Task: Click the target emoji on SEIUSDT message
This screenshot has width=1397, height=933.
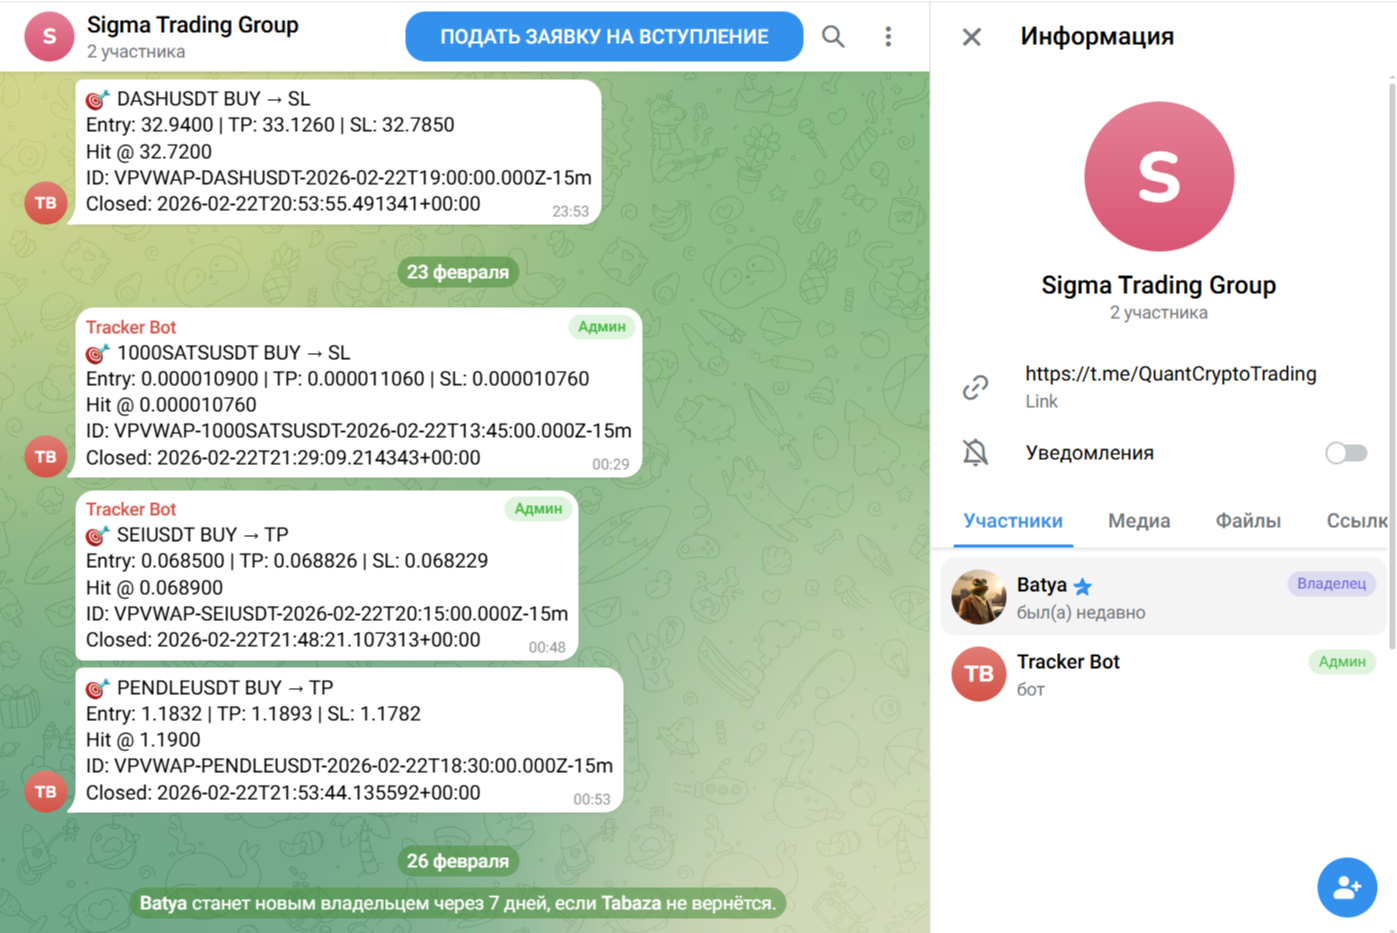Action: (97, 535)
